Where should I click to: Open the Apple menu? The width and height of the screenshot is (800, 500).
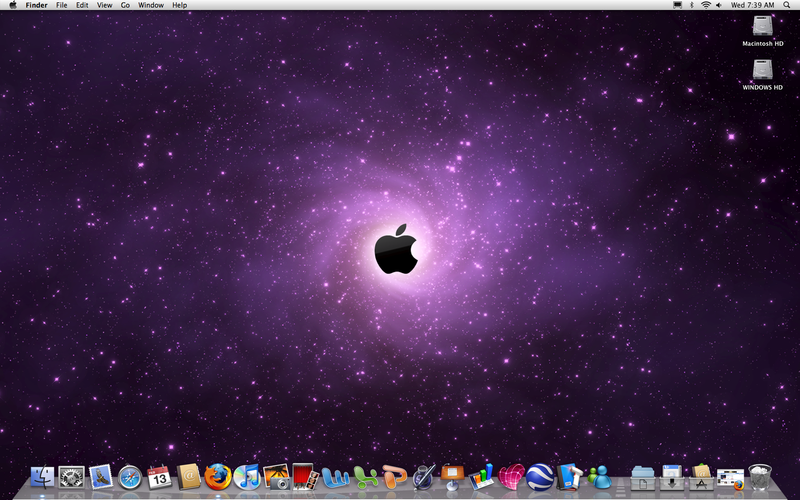point(13,5)
